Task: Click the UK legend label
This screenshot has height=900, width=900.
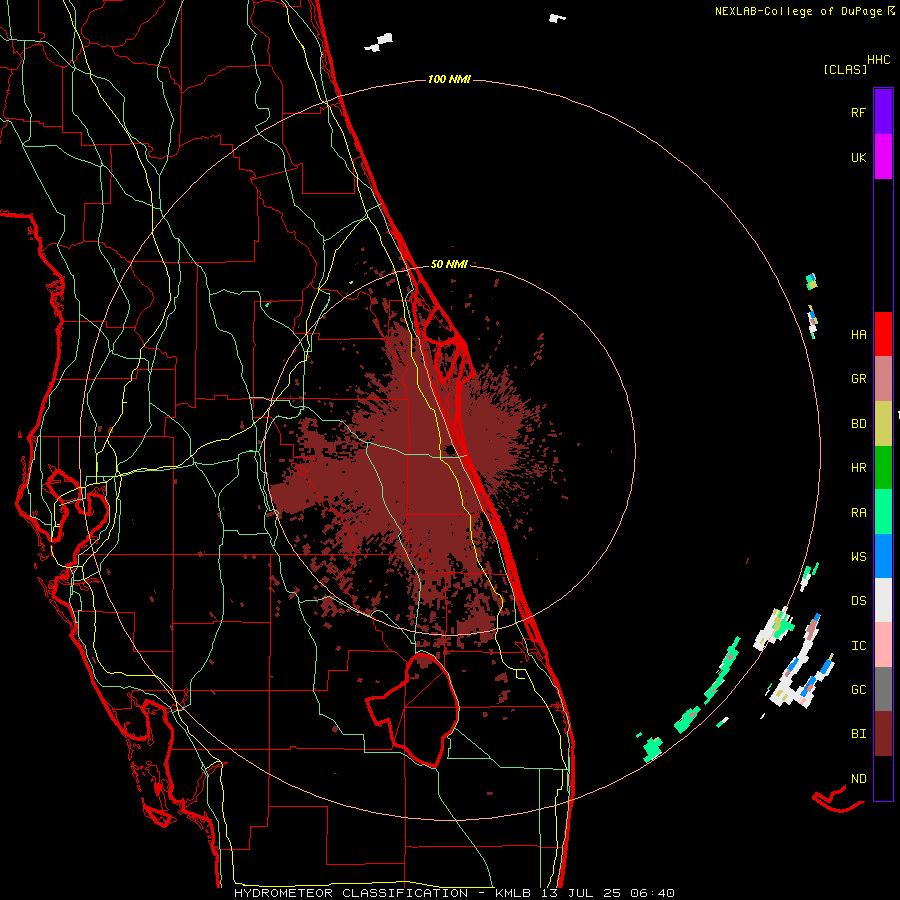Action: click(x=858, y=157)
